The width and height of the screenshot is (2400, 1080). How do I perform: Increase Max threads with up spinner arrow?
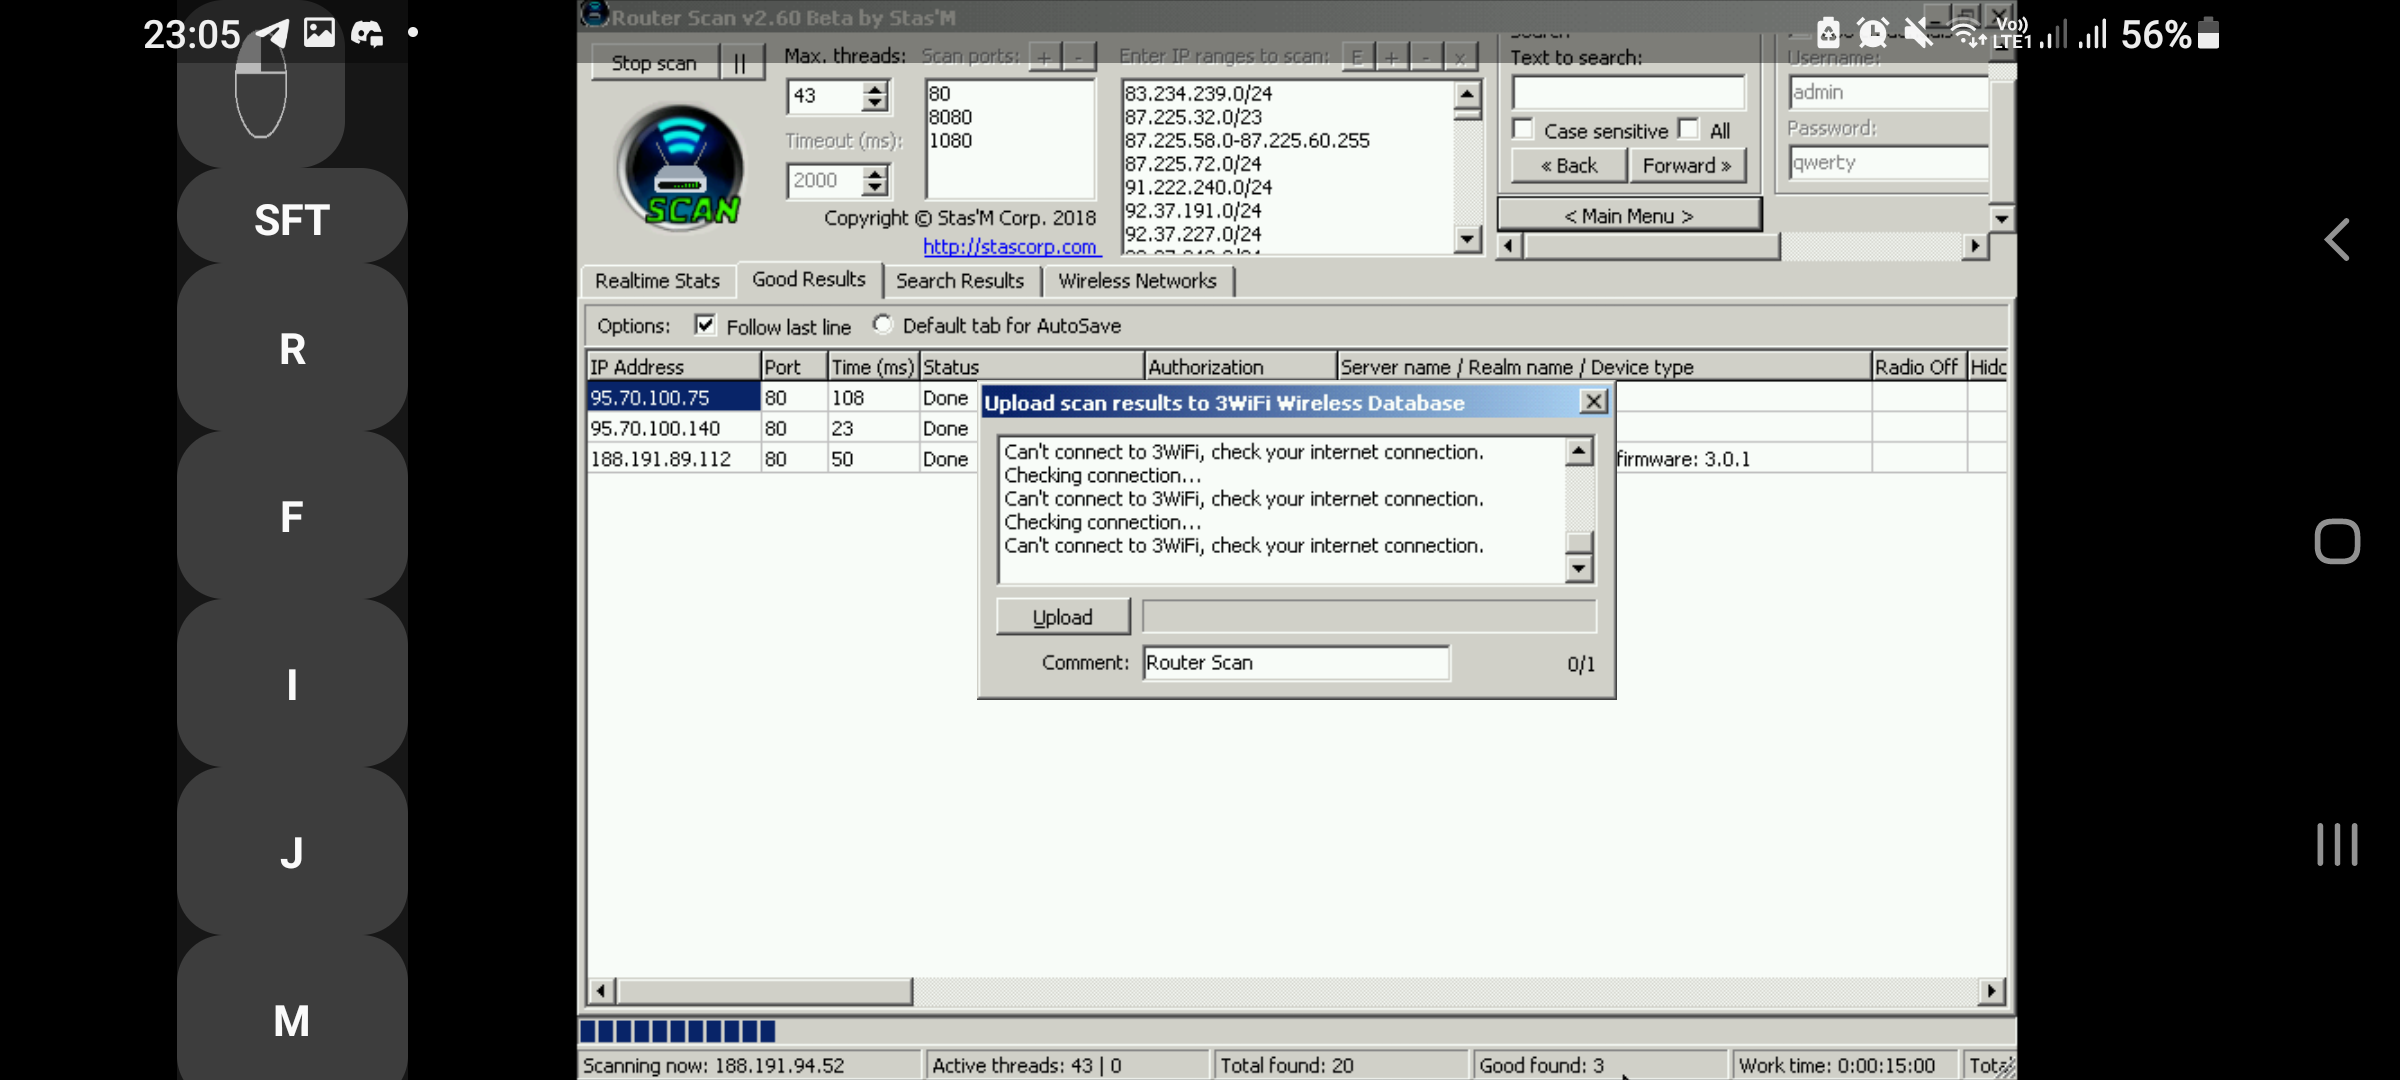point(875,89)
